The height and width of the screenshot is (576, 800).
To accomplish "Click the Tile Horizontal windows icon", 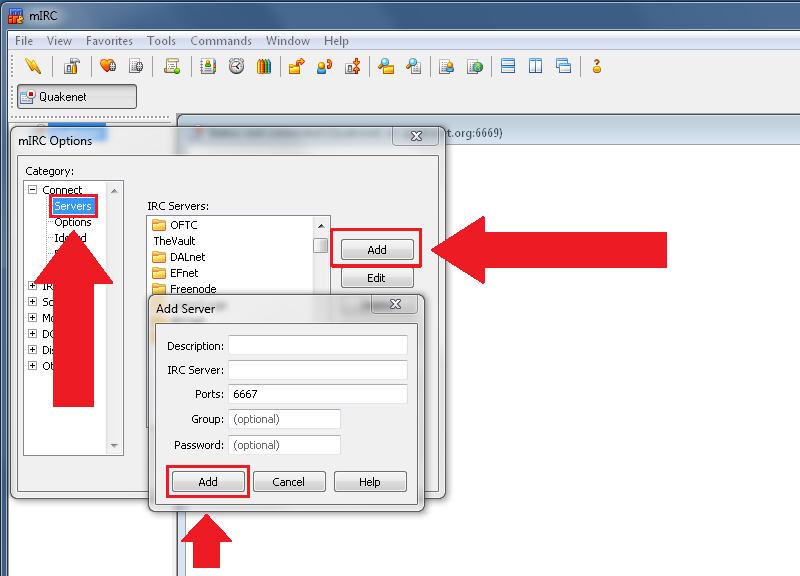I will [x=508, y=67].
